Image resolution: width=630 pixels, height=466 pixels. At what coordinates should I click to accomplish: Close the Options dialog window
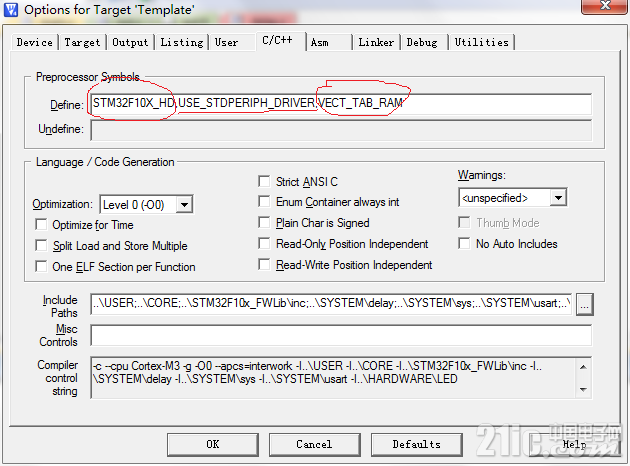604,6
